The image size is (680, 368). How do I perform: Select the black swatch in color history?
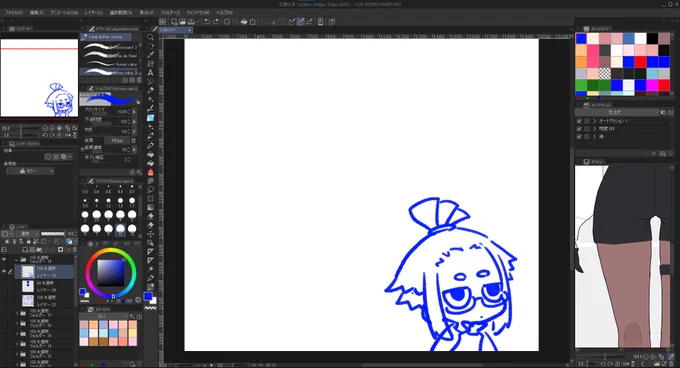point(652,39)
